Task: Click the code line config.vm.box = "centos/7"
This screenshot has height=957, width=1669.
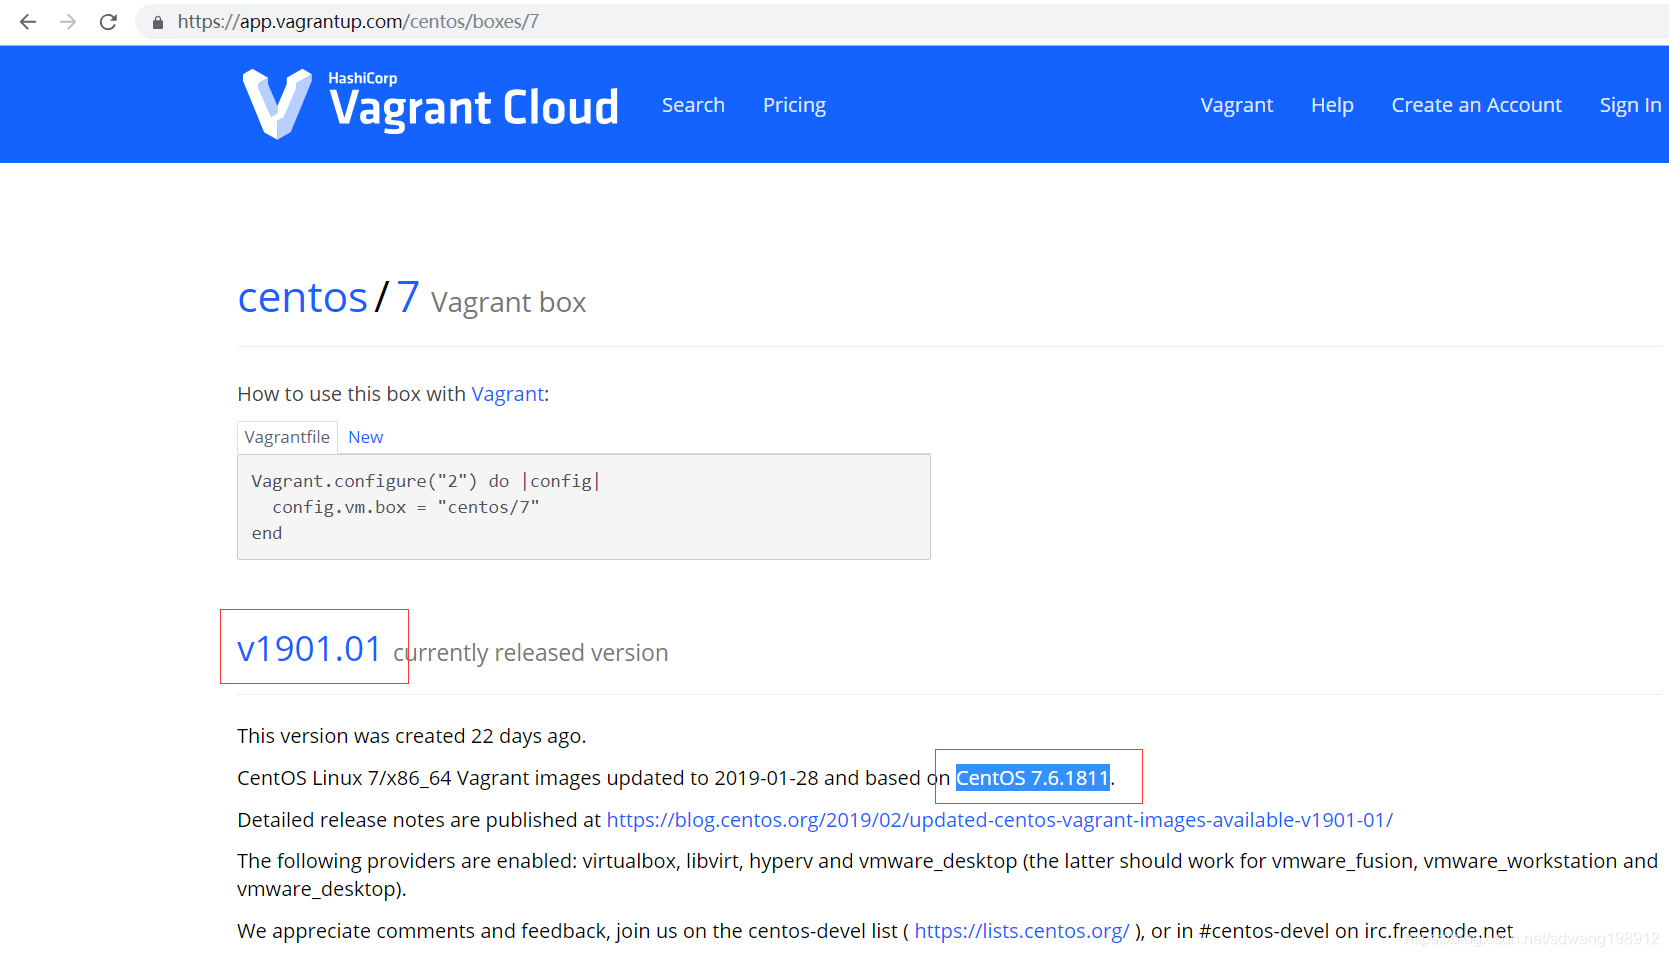Action: [x=406, y=507]
